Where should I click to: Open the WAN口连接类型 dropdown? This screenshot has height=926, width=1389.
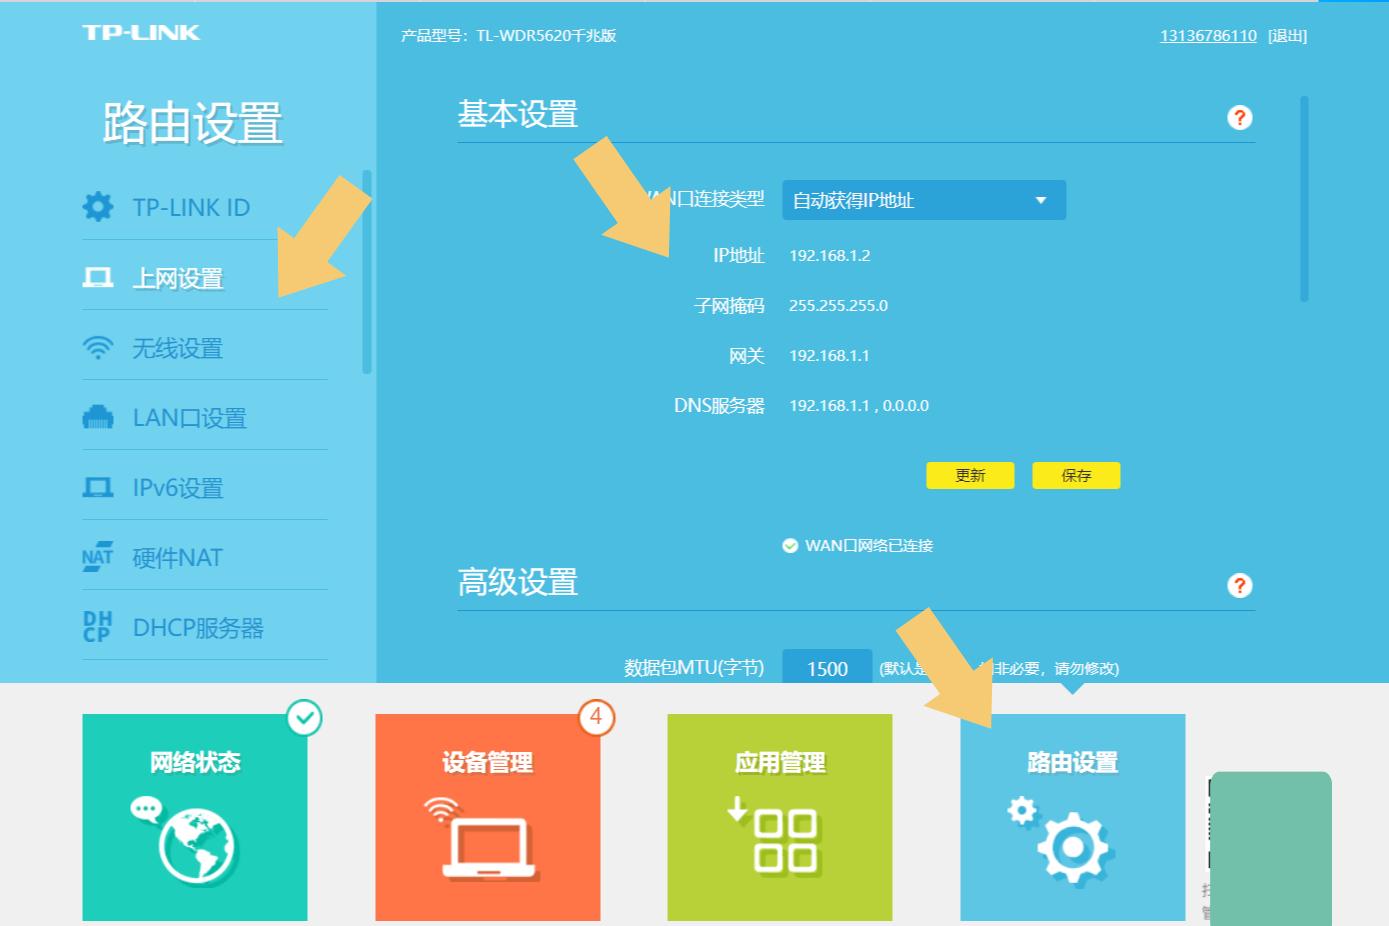pyautogui.click(x=924, y=200)
